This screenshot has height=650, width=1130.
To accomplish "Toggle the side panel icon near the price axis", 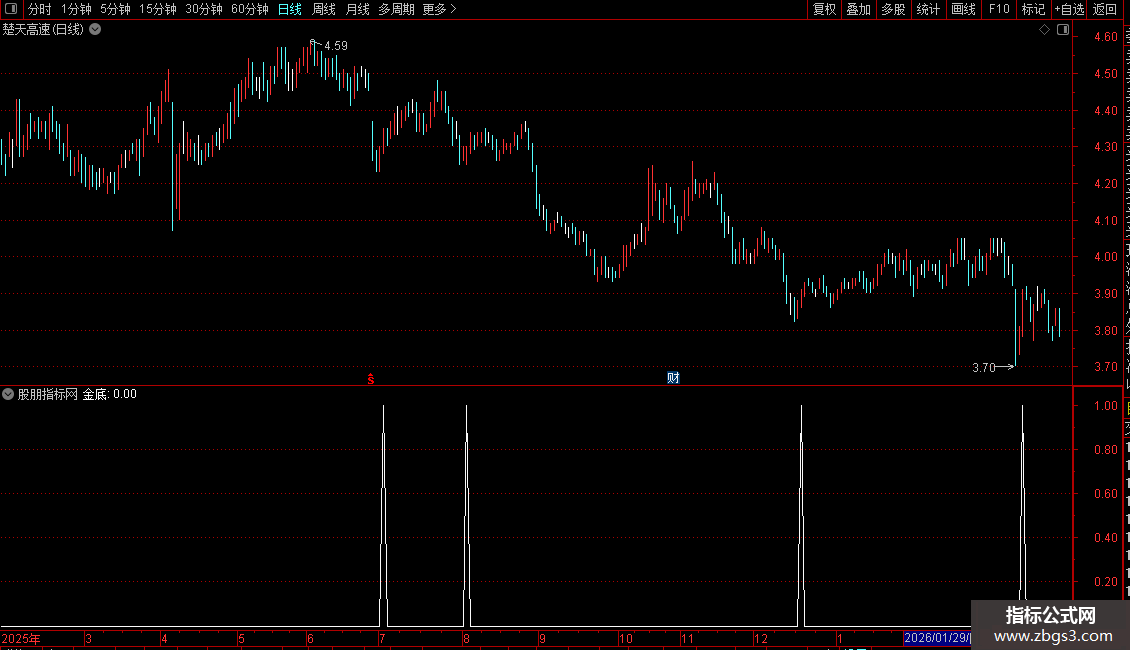I will (x=1063, y=30).
